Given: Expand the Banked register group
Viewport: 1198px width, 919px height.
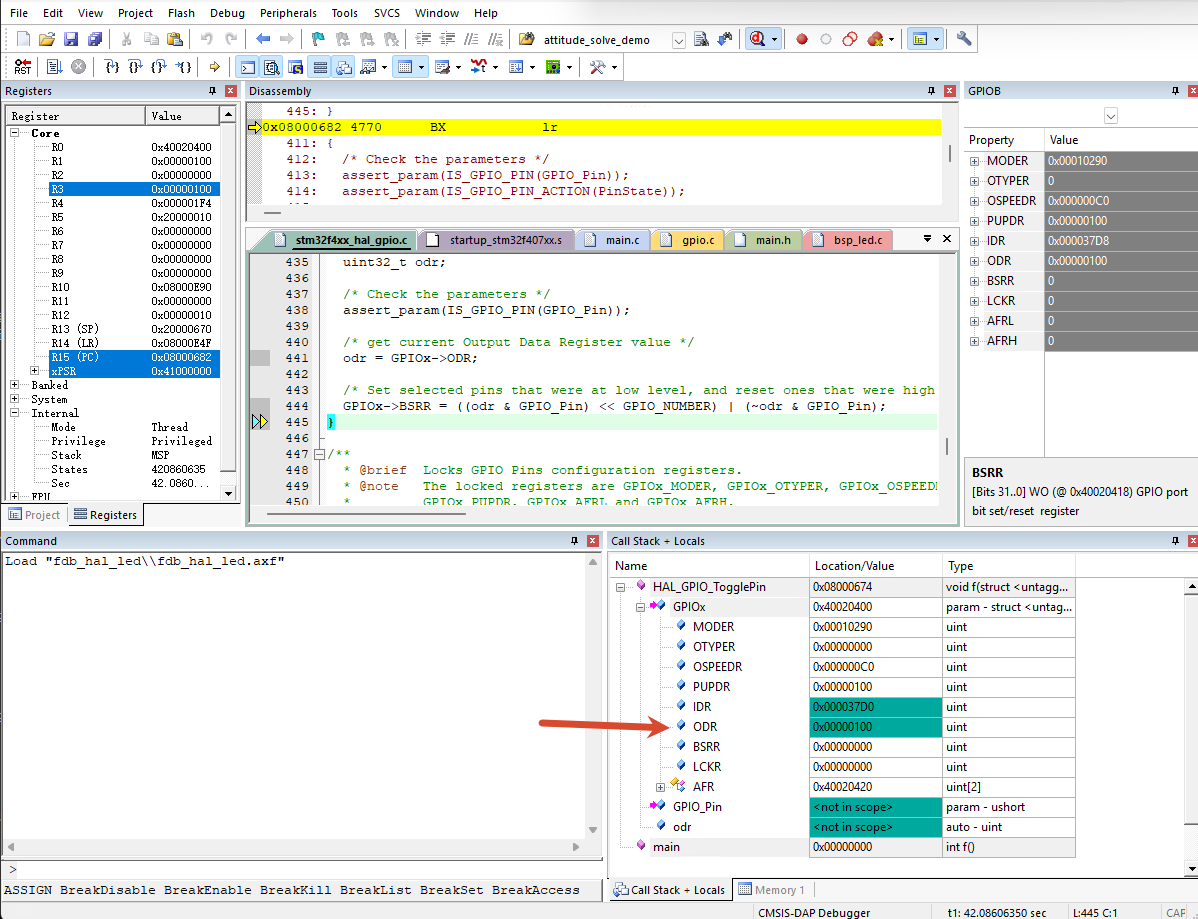Looking at the screenshot, I should click(15, 385).
